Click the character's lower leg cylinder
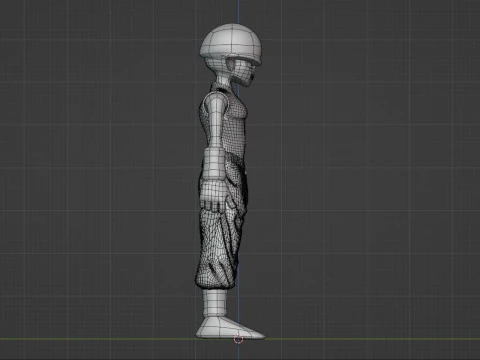Image resolution: width=480 pixels, height=360 pixels. click(215, 303)
